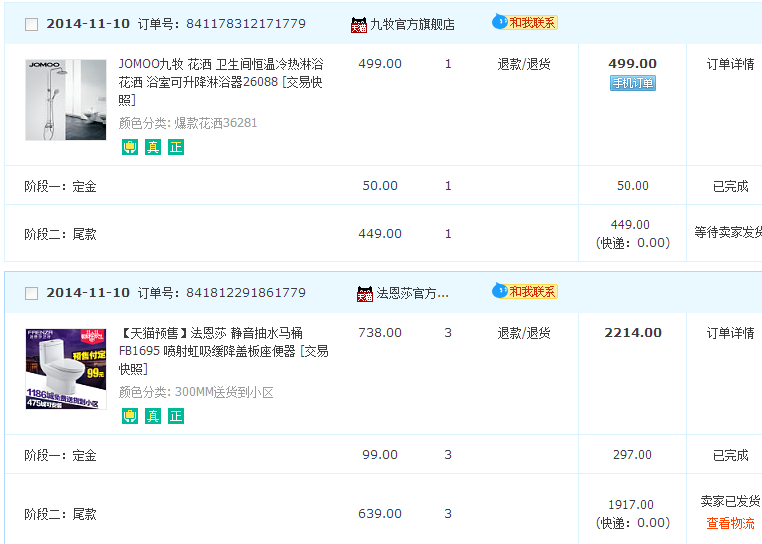Viewport: 762px width, 544px height.
Task: Click the 真 badge under JOMOO shower product
Action: (x=152, y=147)
